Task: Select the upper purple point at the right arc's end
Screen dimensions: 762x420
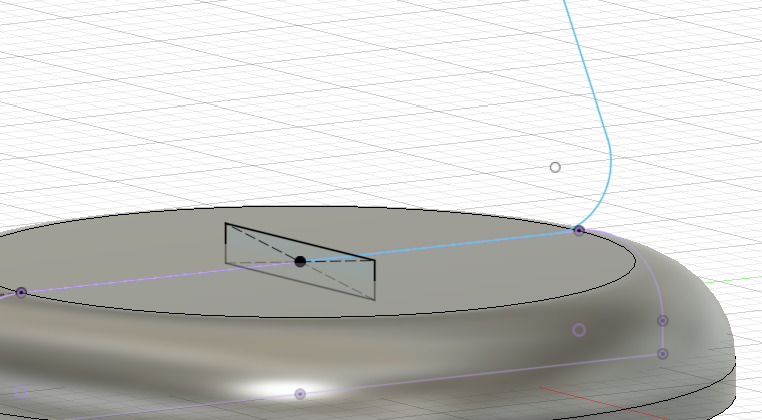Action: coord(663,321)
